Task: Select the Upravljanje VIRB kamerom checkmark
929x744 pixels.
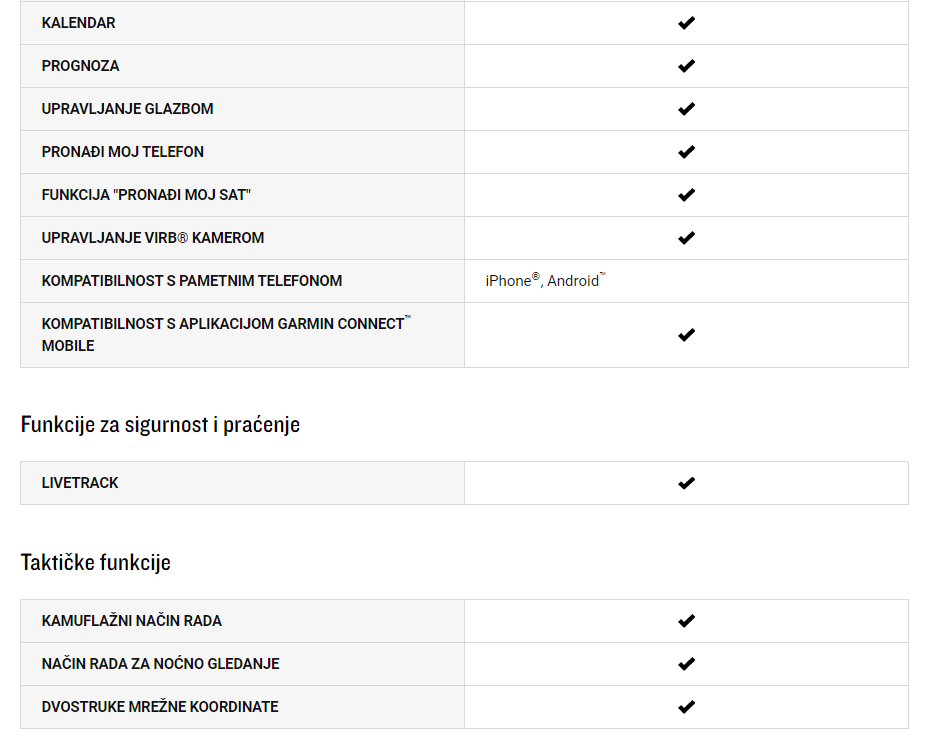Action: click(x=686, y=238)
